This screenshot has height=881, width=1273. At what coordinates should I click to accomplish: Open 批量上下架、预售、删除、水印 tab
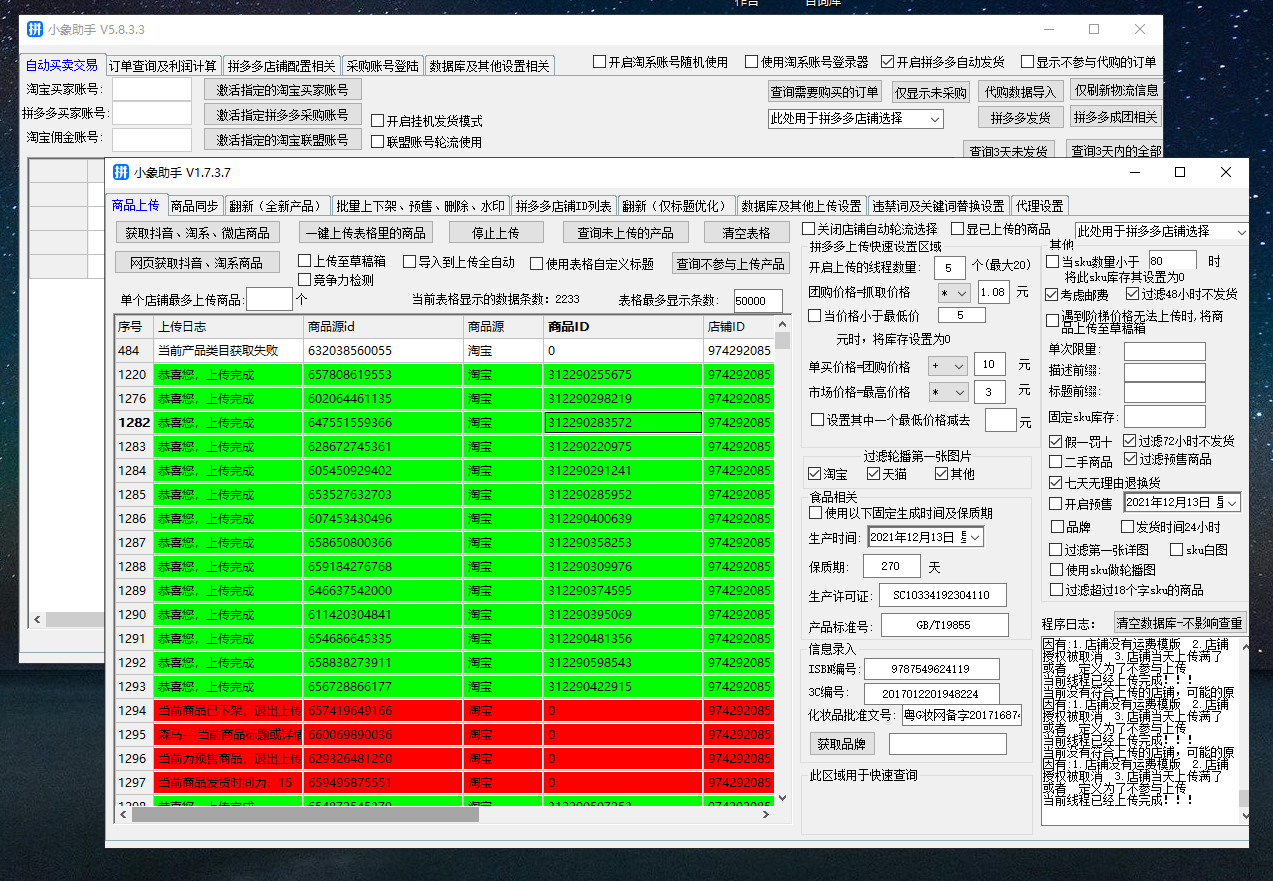(x=421, y=206)
